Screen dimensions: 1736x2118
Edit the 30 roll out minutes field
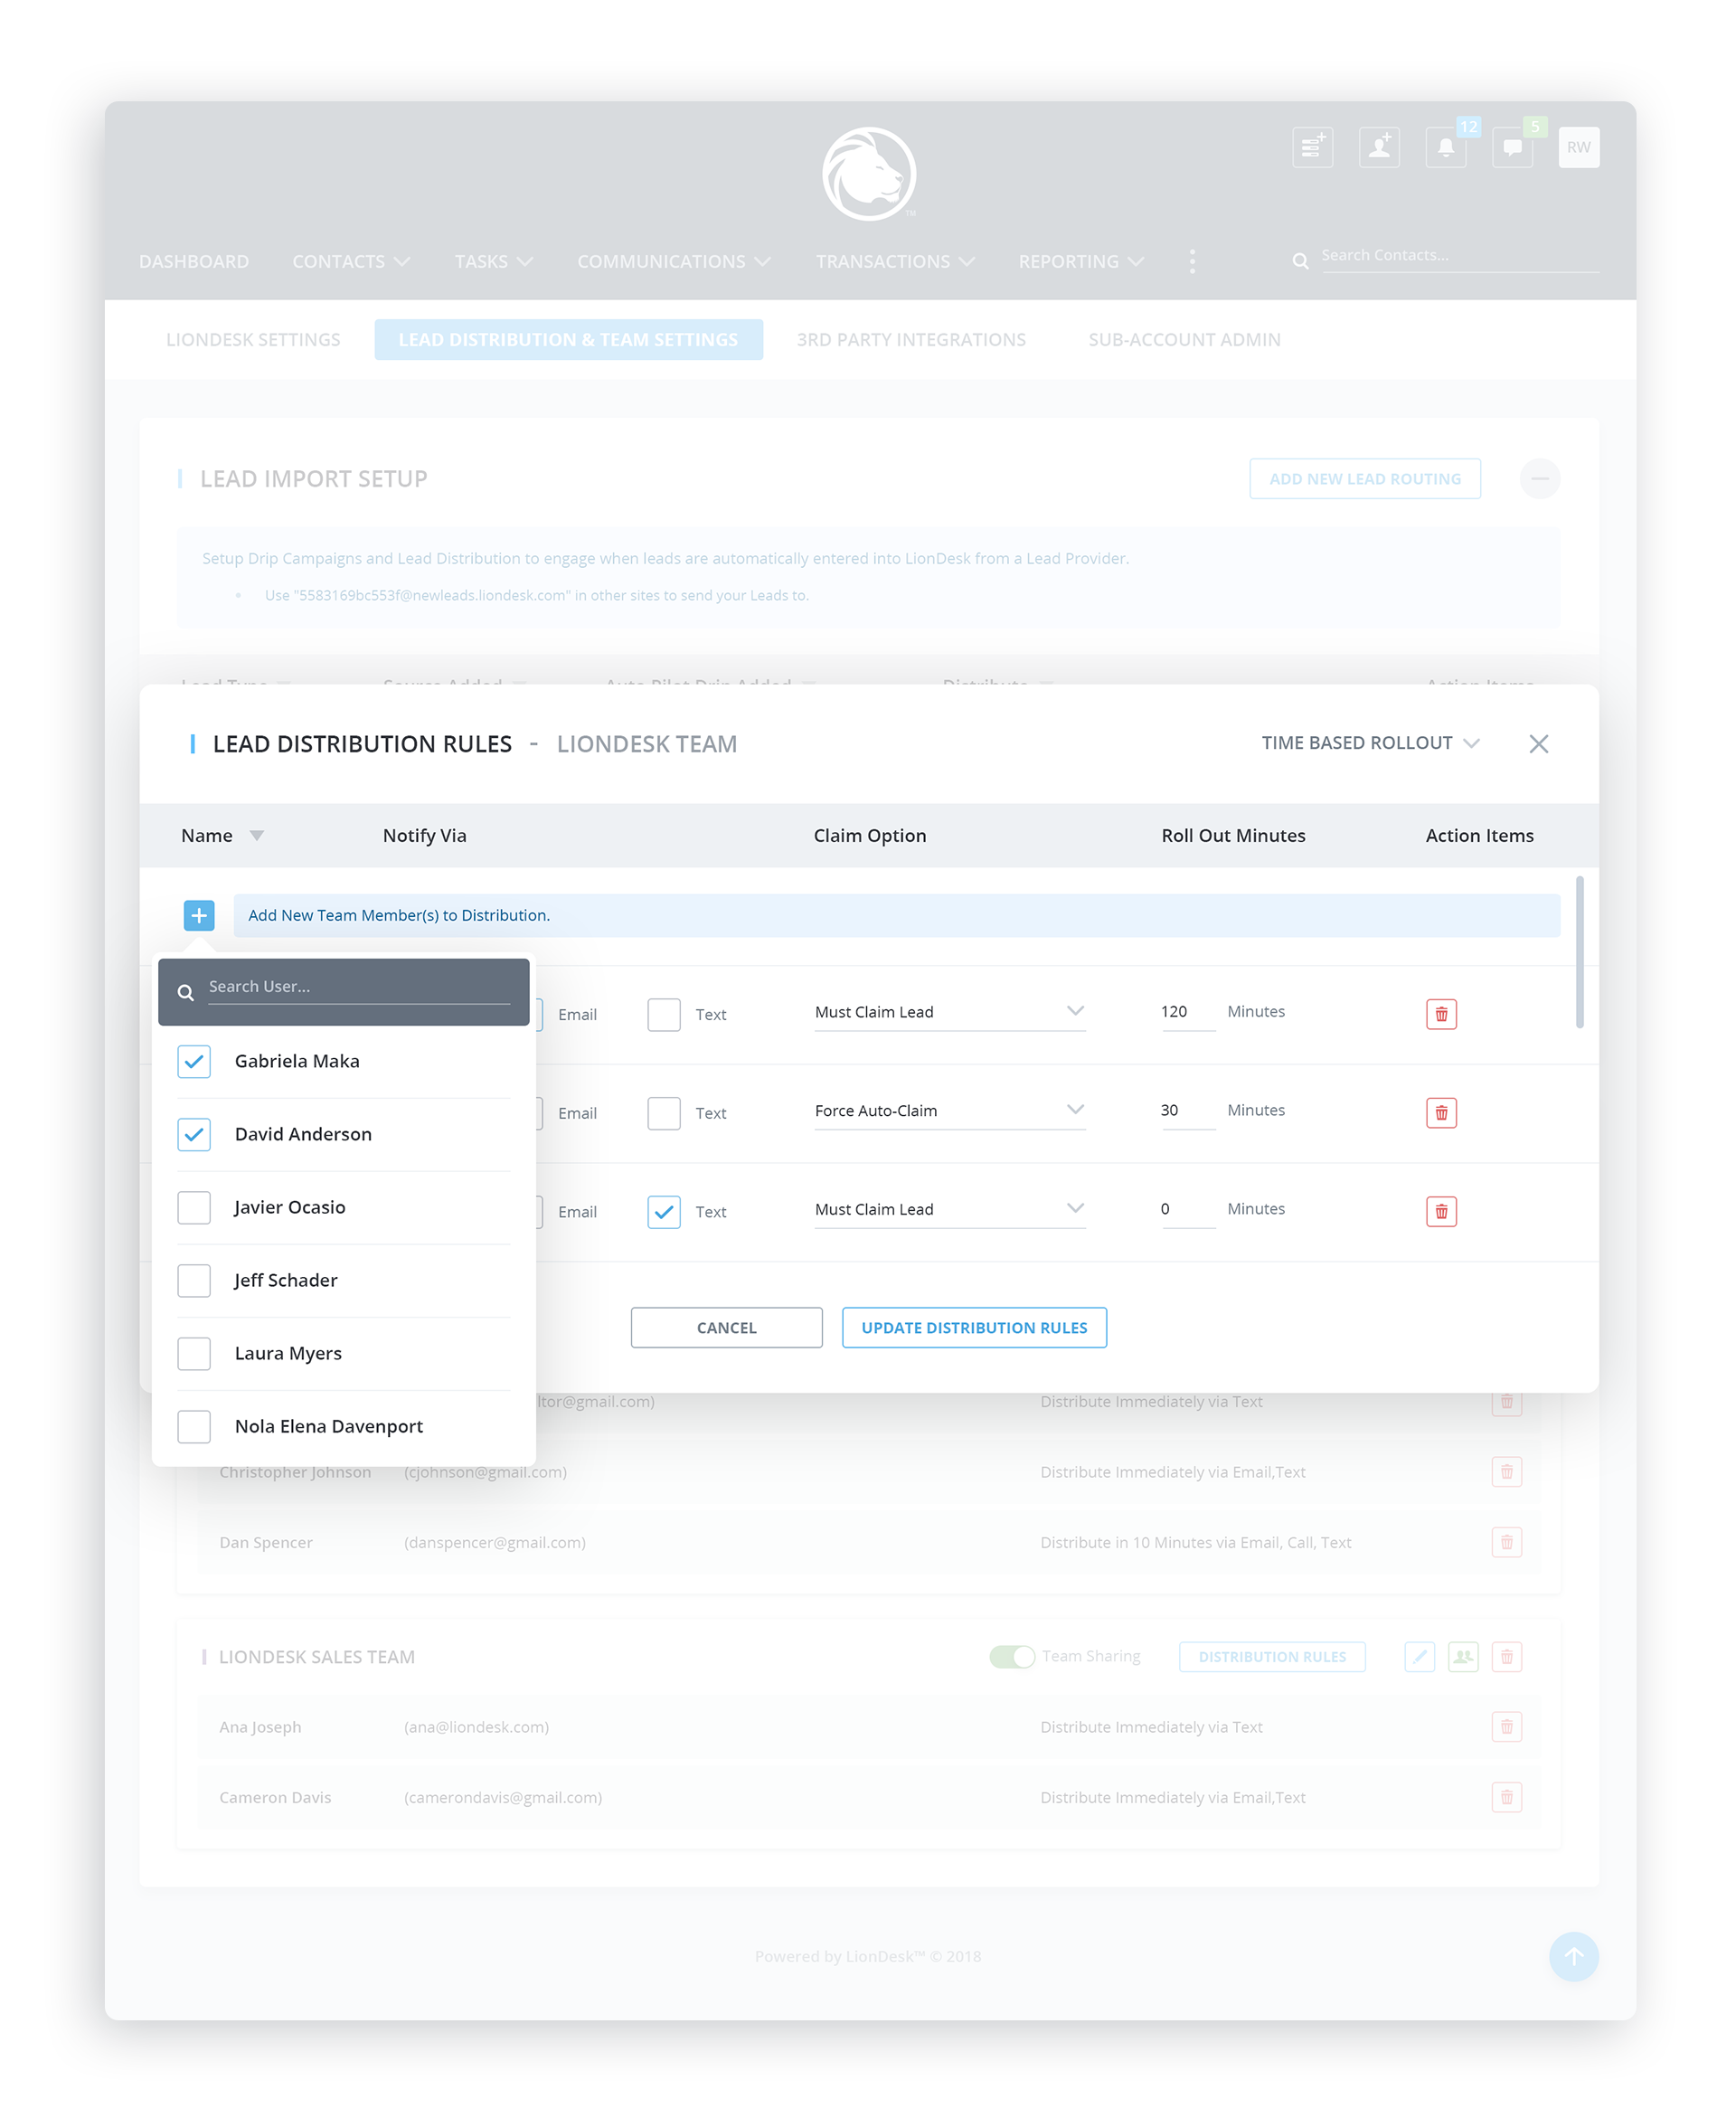pos(1187,1111)
